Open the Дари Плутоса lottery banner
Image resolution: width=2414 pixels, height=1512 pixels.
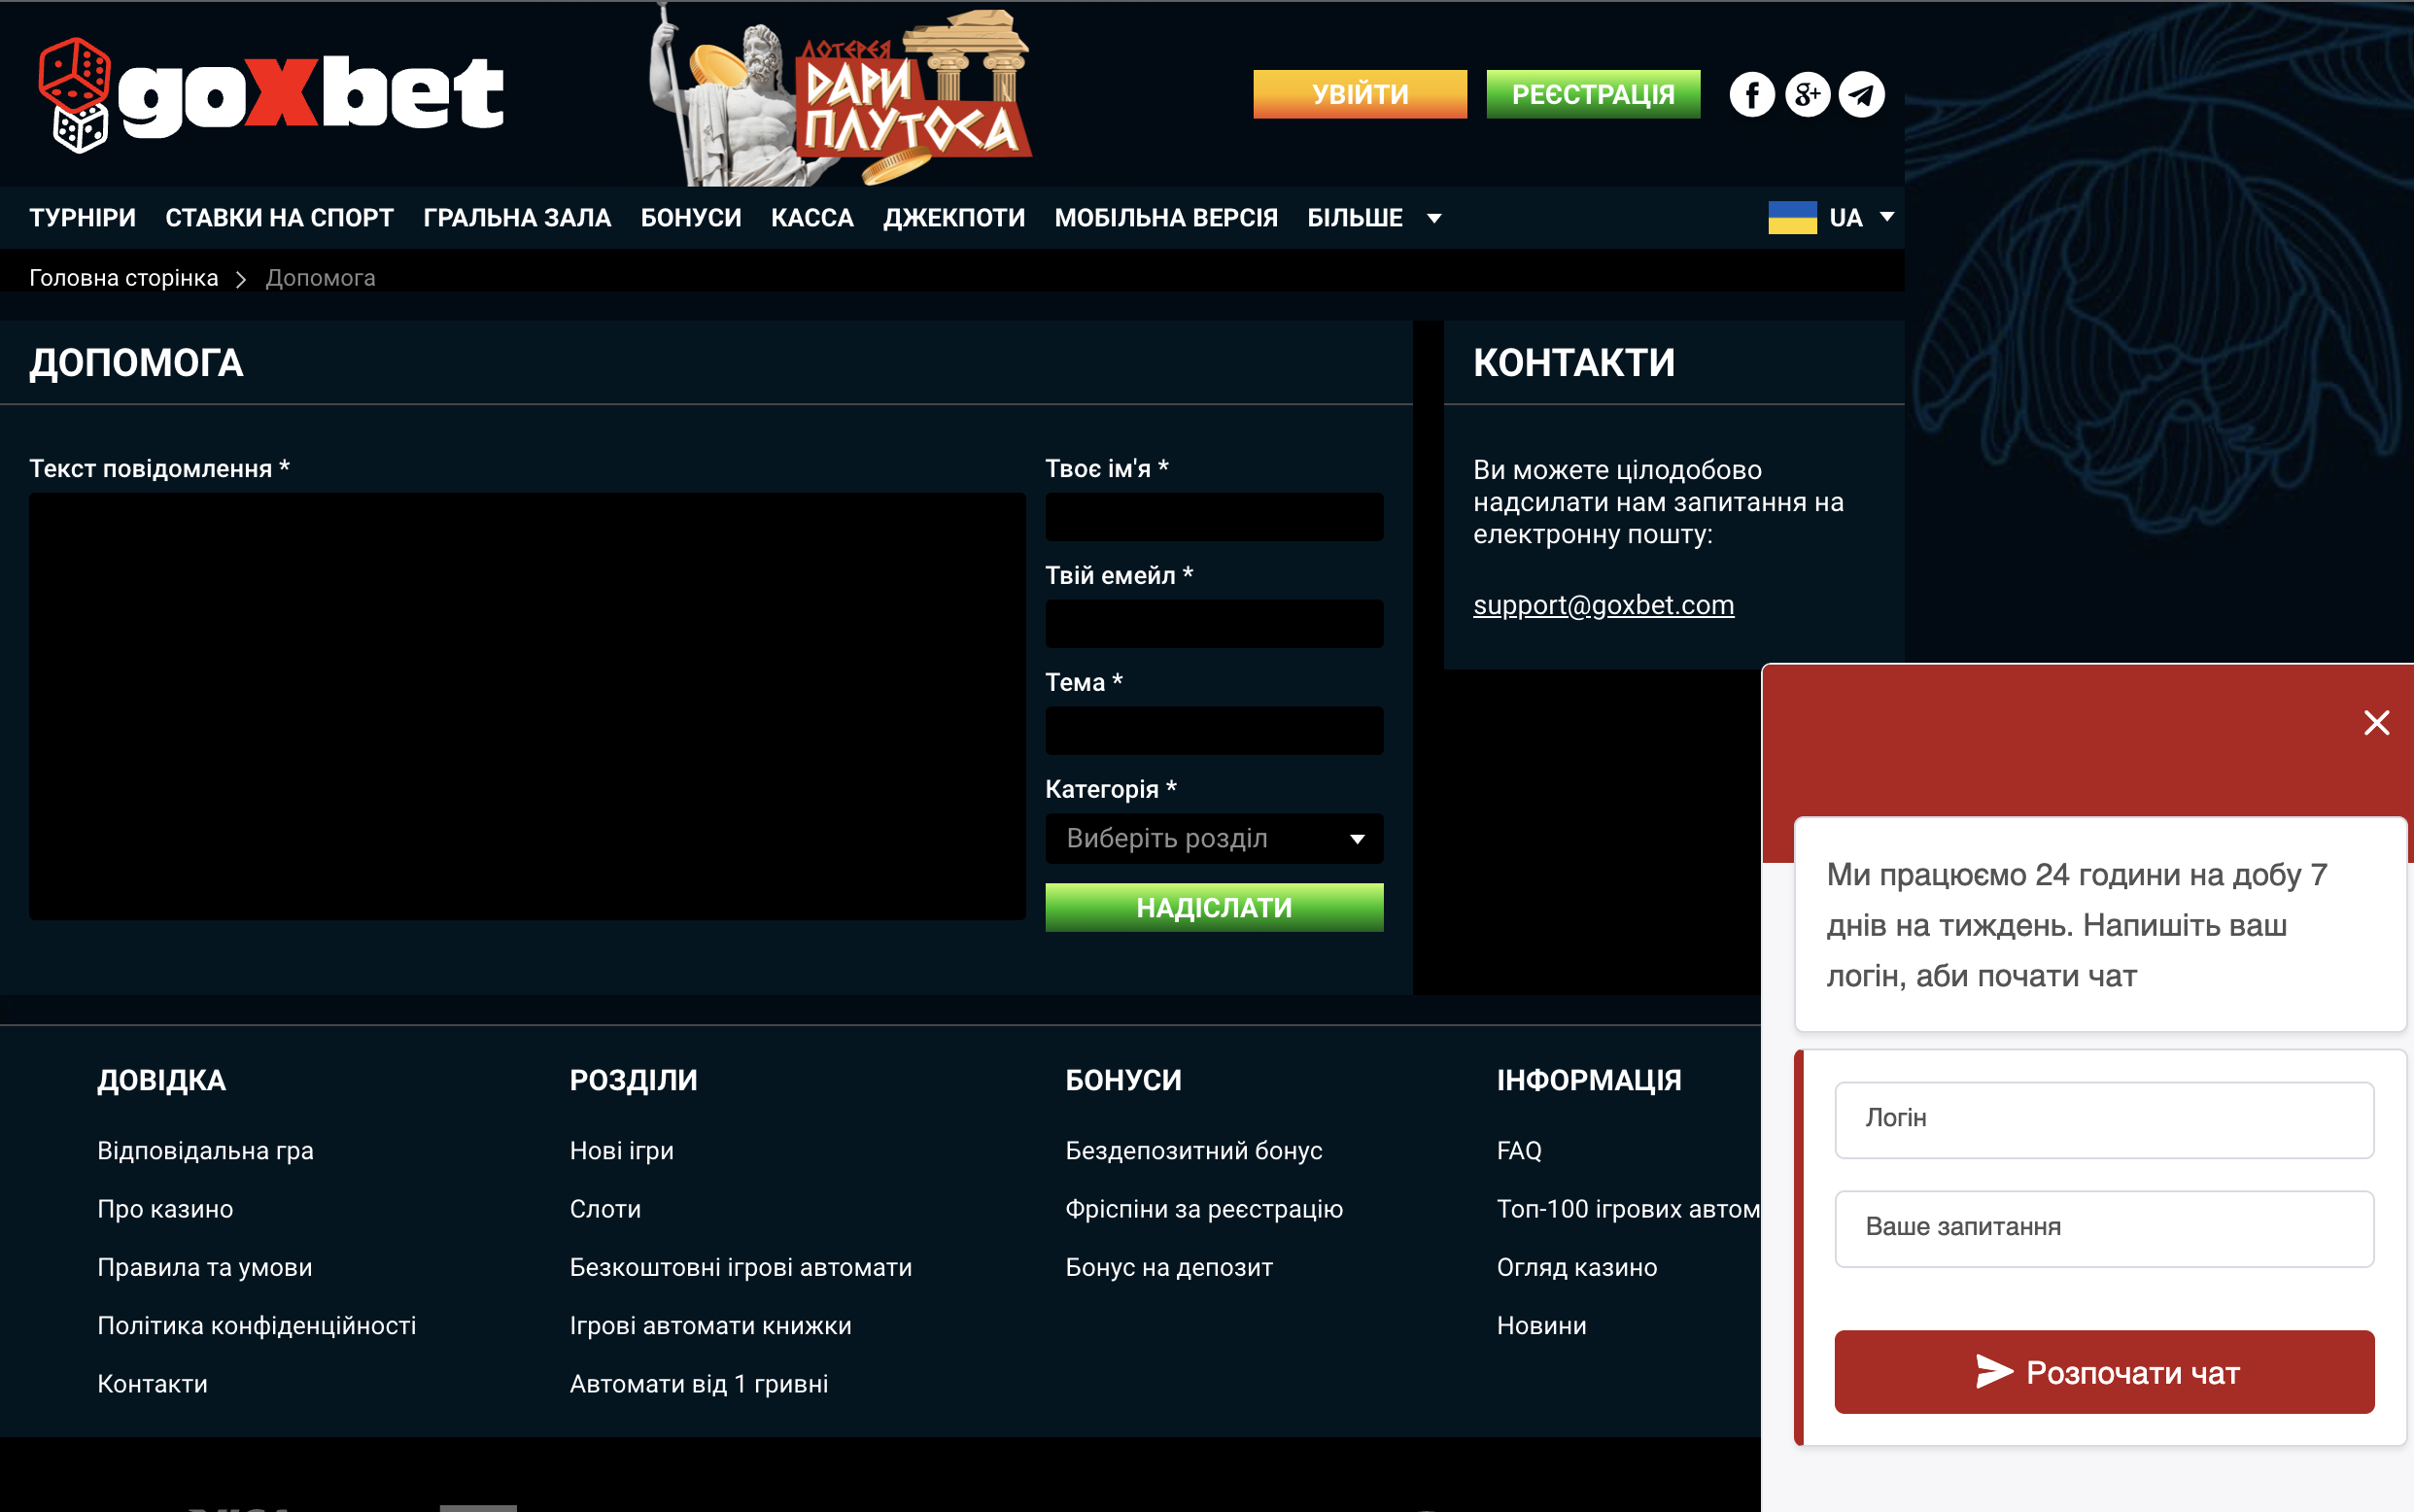pos(840,95)
